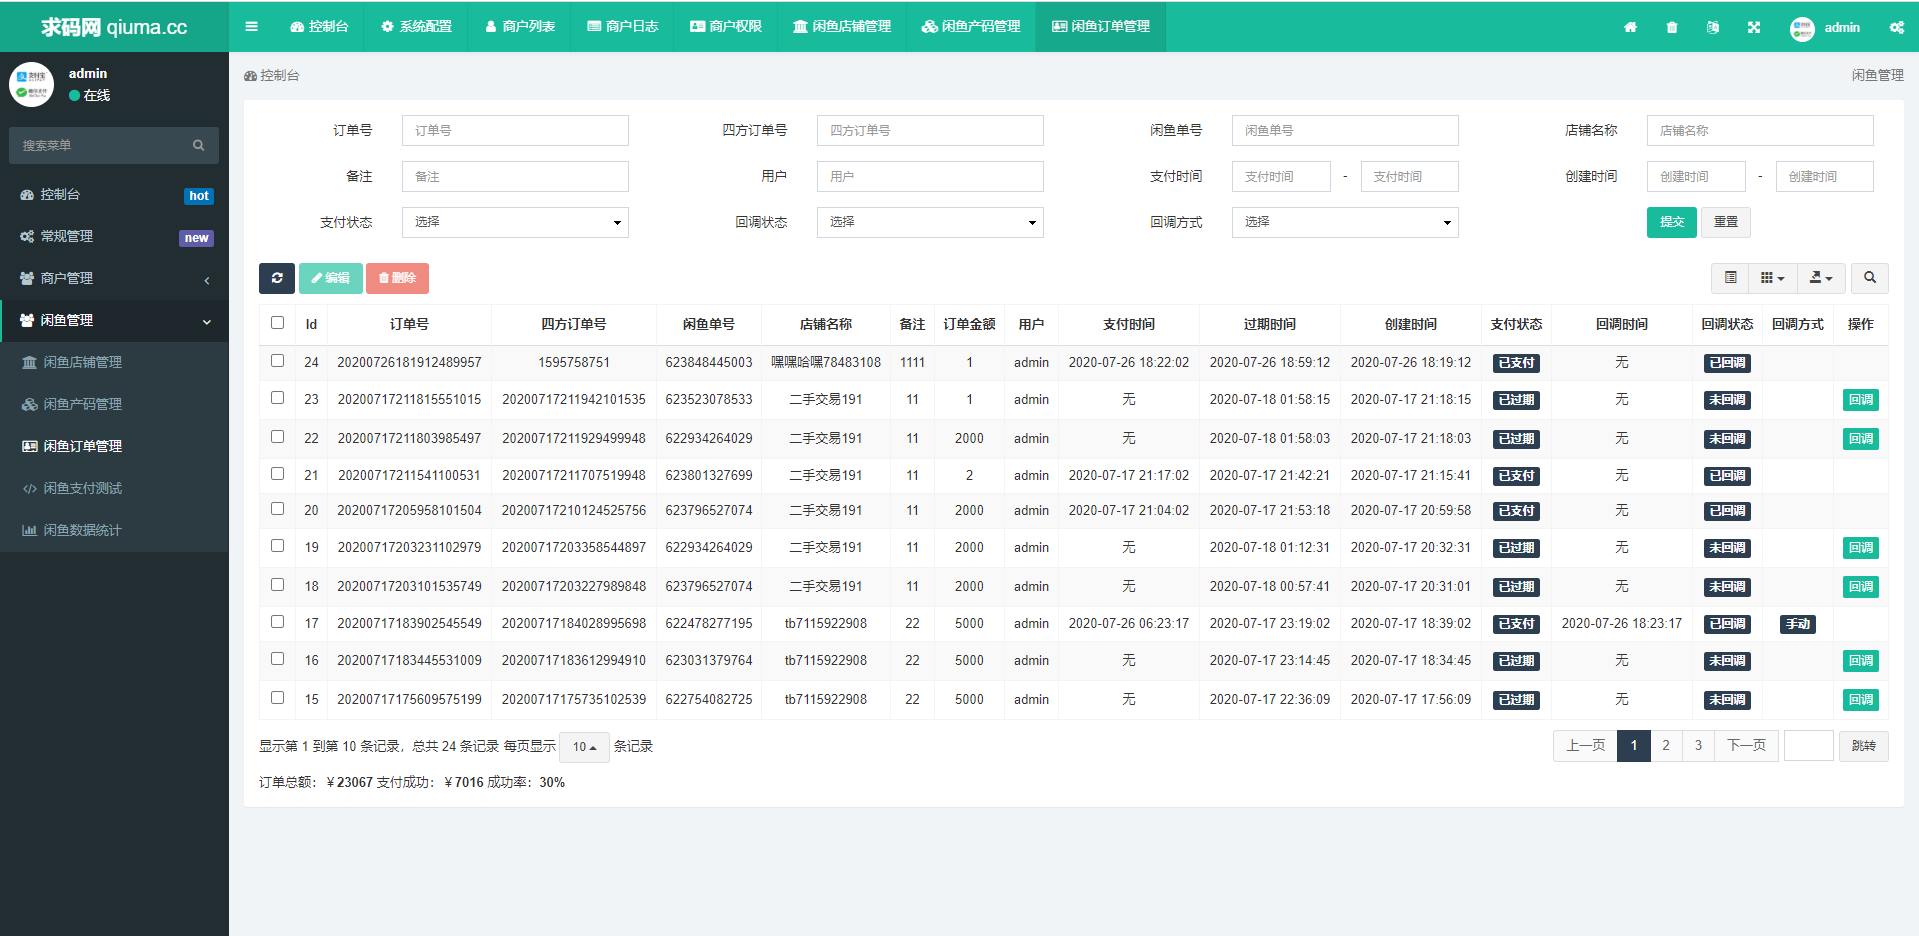
Task: Click the search icon above the order table
Action: pyautogui.click(x=1869, y=278)
